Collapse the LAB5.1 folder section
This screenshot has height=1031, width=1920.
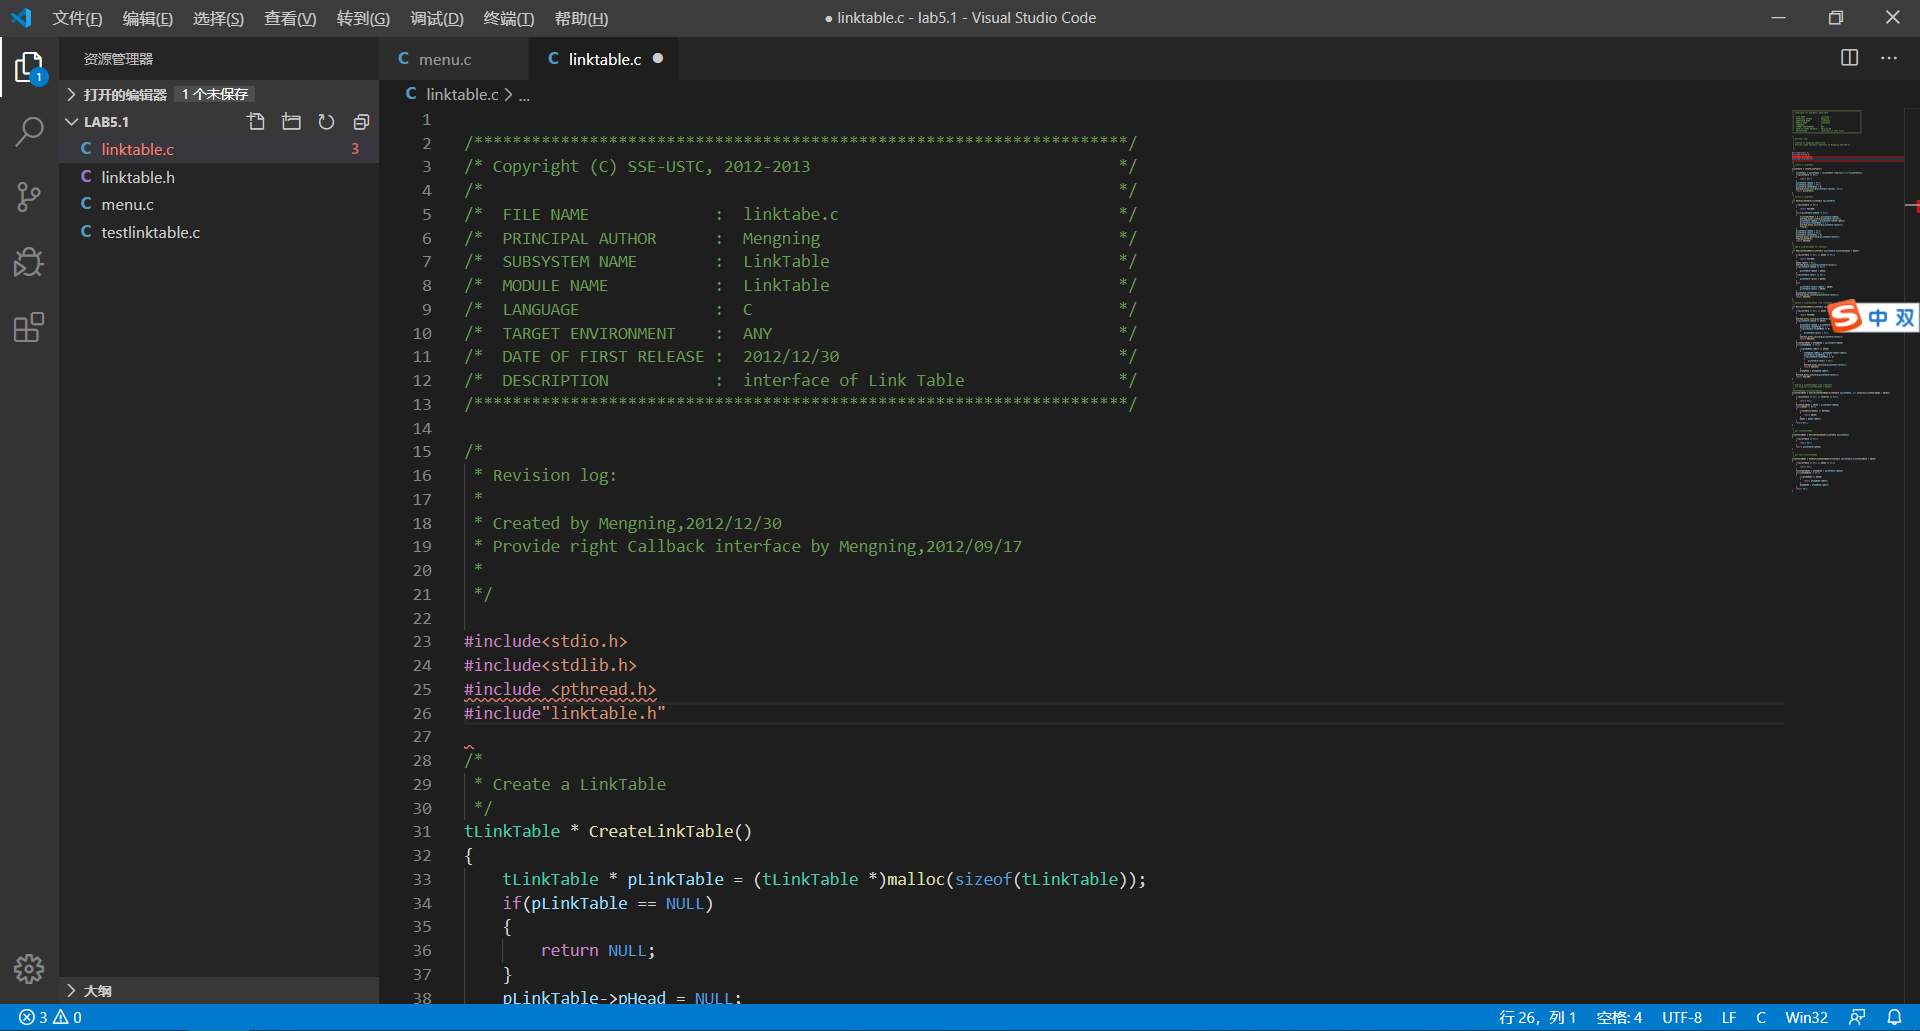[106, 122]
